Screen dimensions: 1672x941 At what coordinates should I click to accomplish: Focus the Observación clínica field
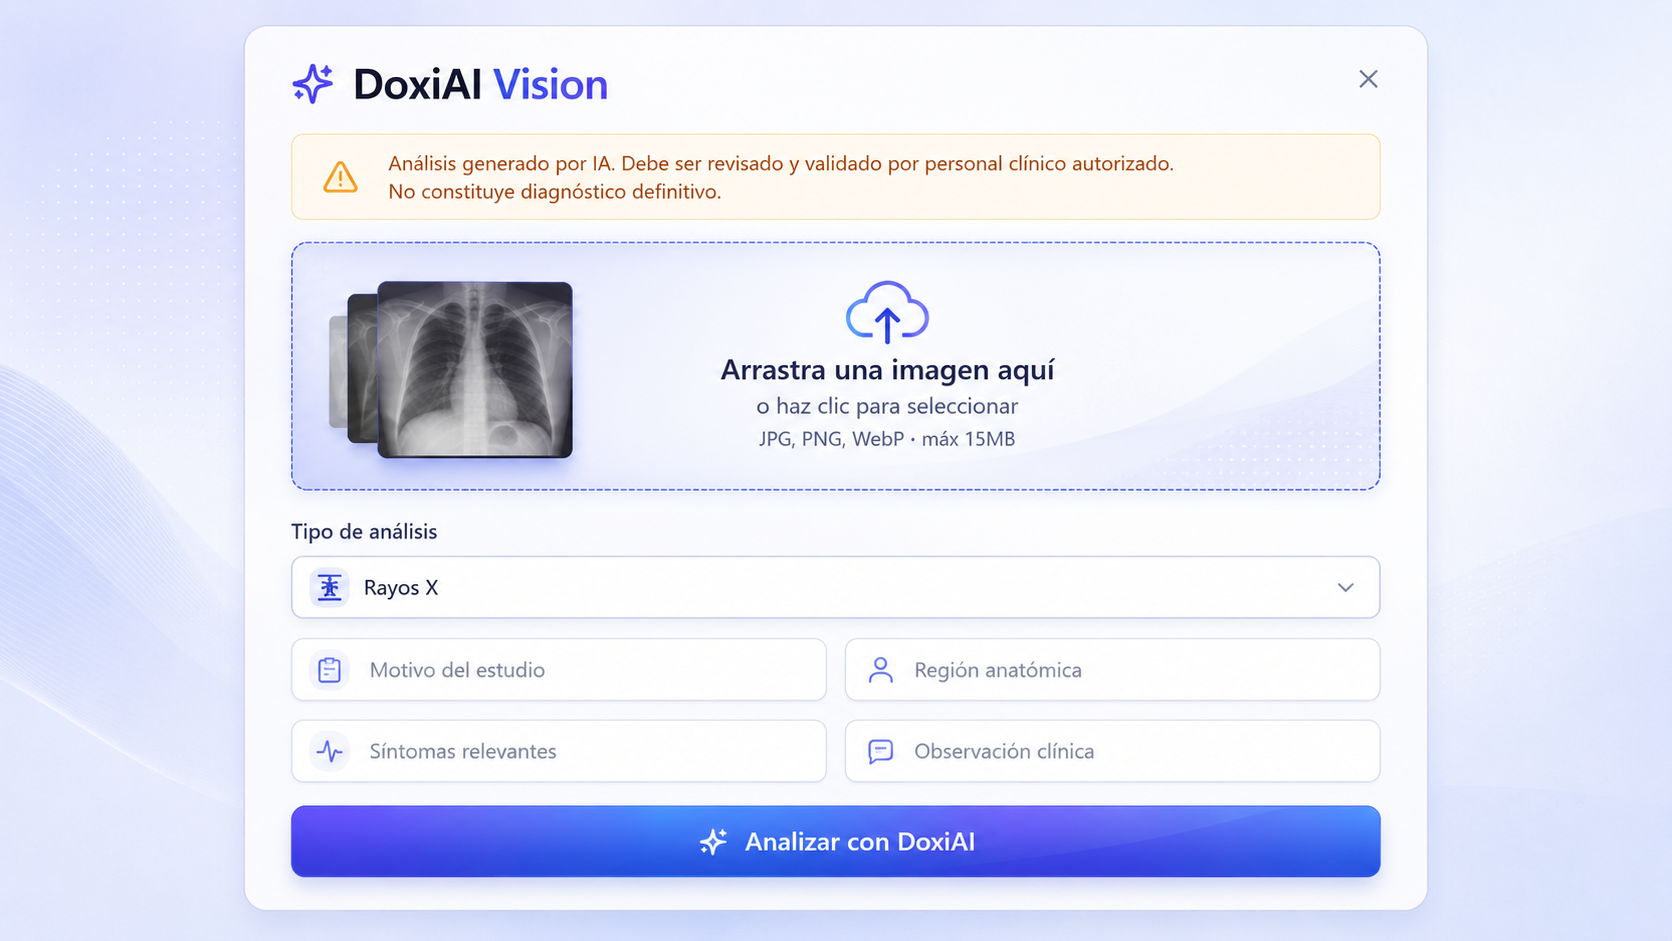[1112, 751]
